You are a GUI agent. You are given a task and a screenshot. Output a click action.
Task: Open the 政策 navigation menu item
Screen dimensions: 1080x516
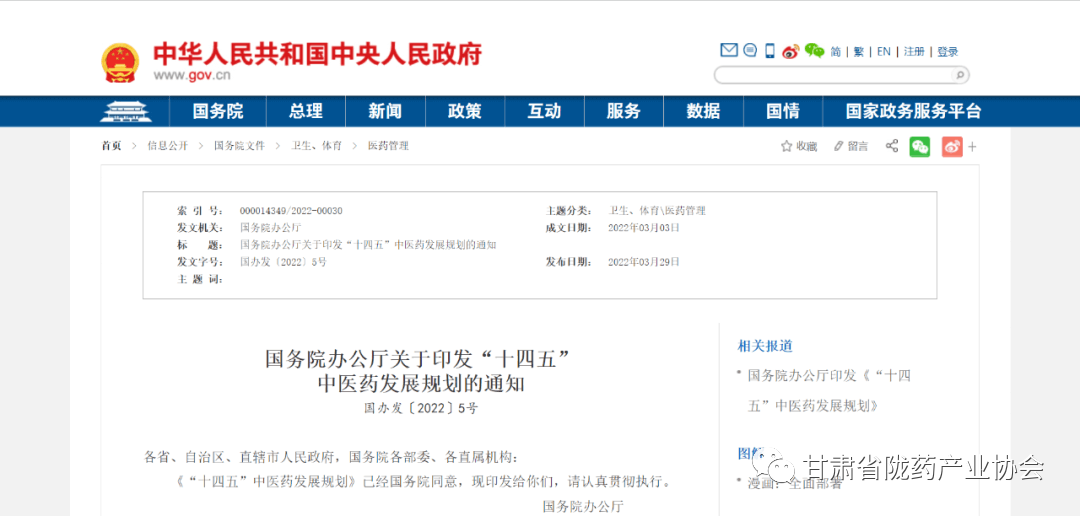[x=465, y=111]
